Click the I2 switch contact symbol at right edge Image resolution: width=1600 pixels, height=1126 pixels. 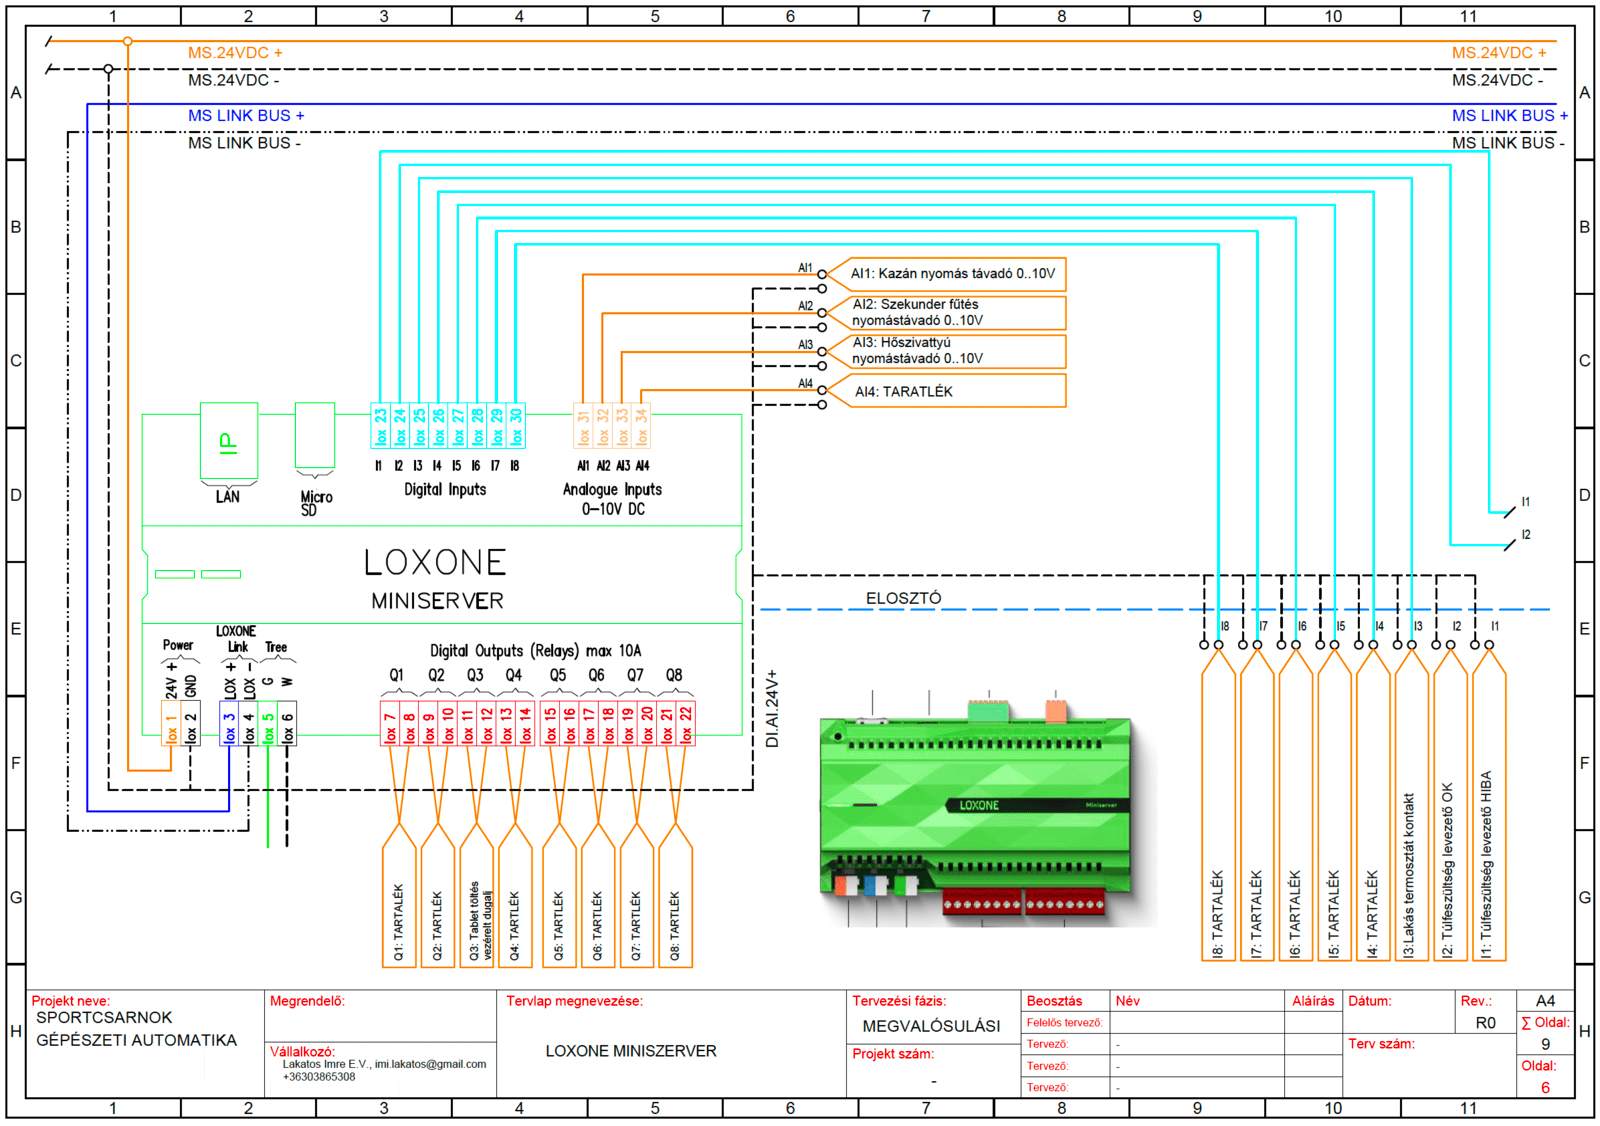1508,543
